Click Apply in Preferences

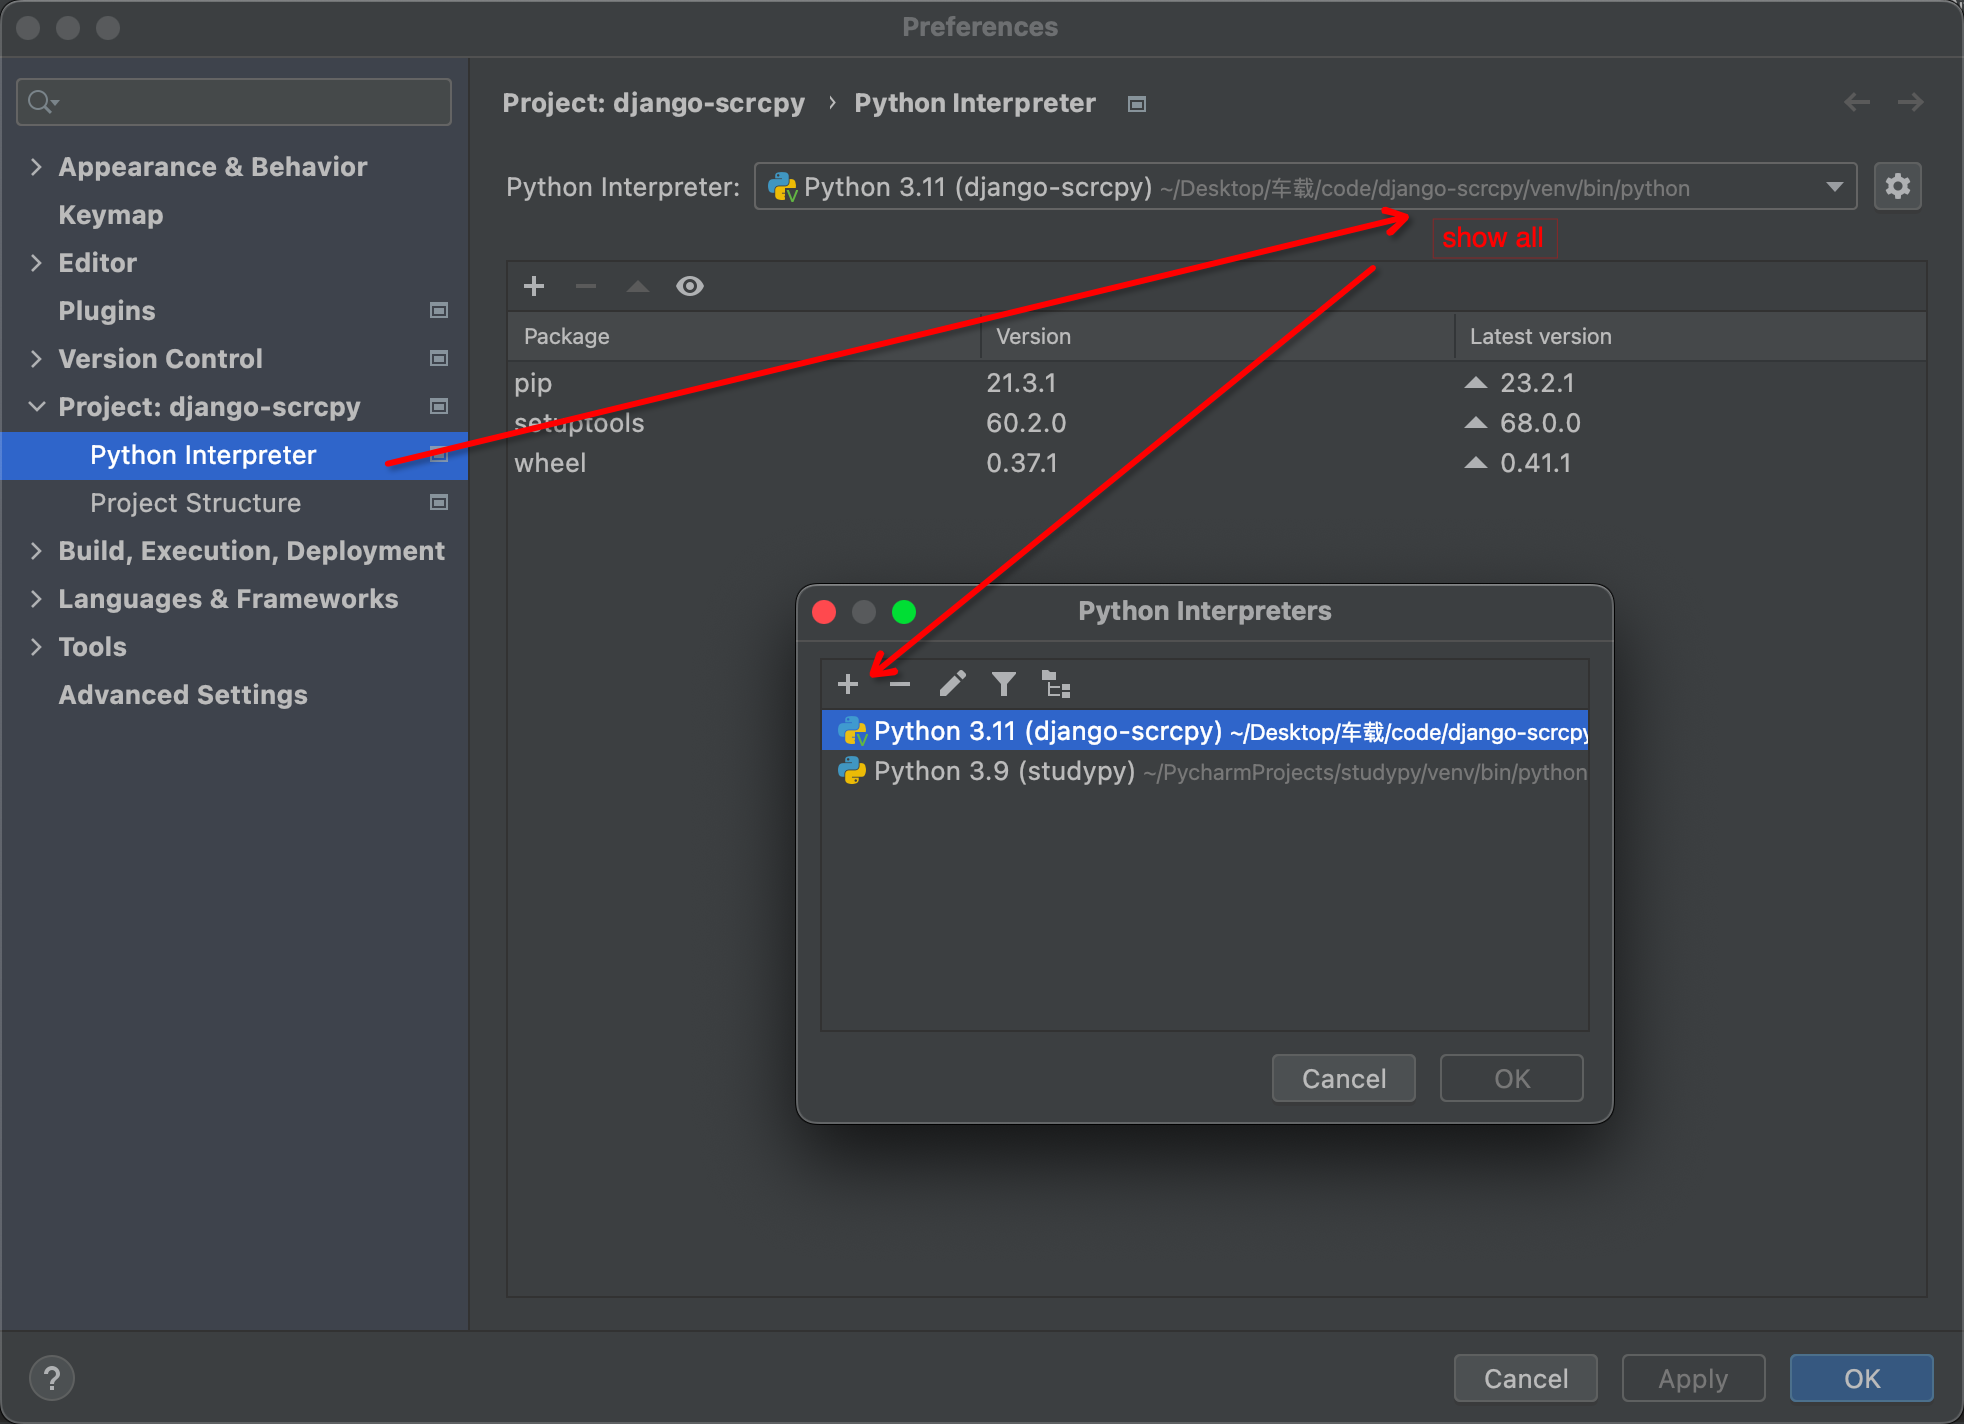(1693, 1378)
